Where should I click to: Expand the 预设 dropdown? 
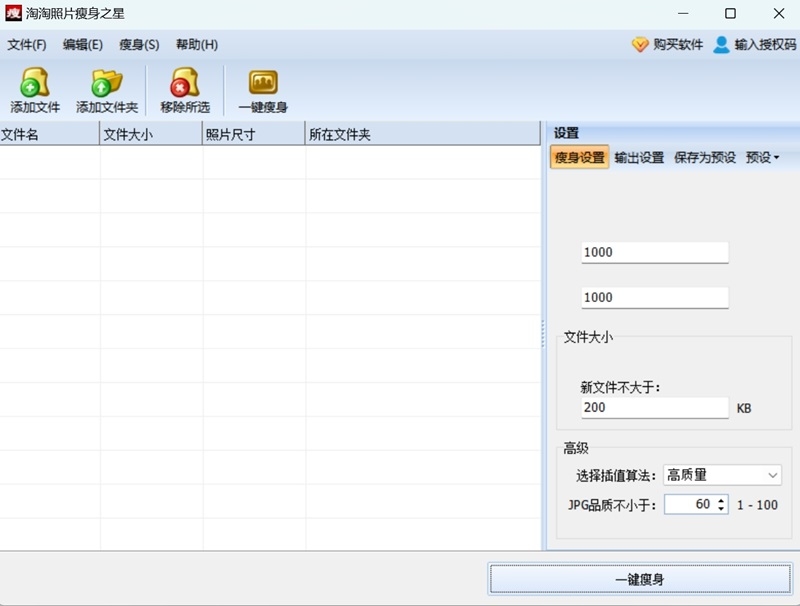pos(762,157)
